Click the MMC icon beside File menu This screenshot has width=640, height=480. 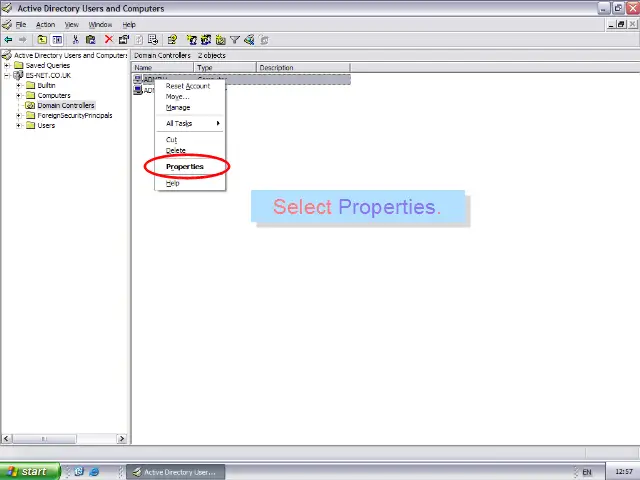pyautogui.click(x=7, y=24)
